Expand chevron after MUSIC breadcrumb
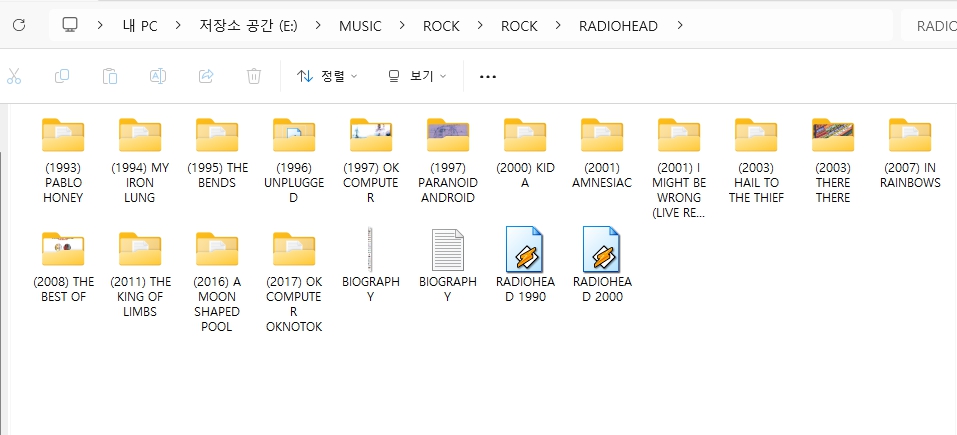This screenshot has width=957, height=435. coord(402,26)
